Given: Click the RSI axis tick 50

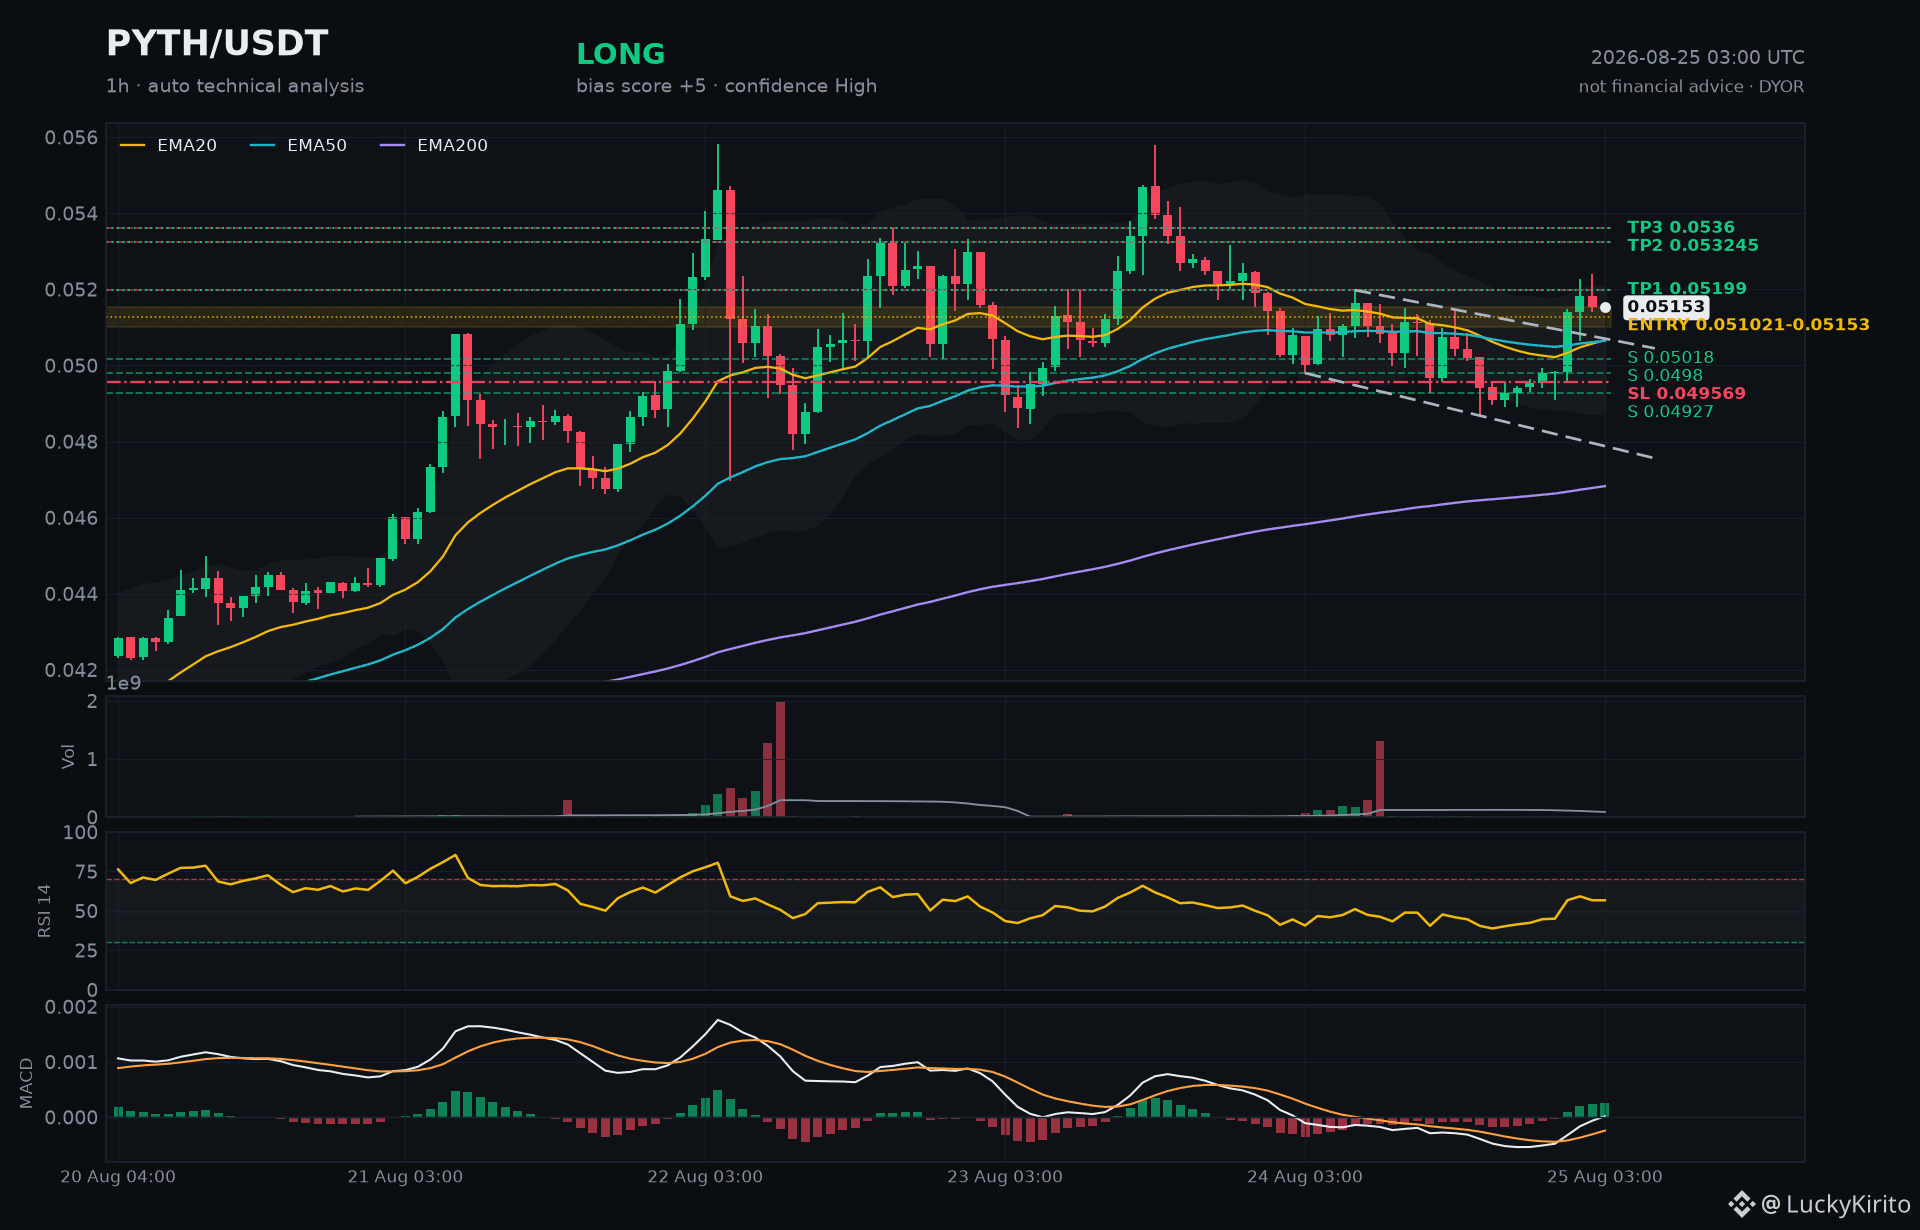Looking at the screenshot, I should point(87,911).
